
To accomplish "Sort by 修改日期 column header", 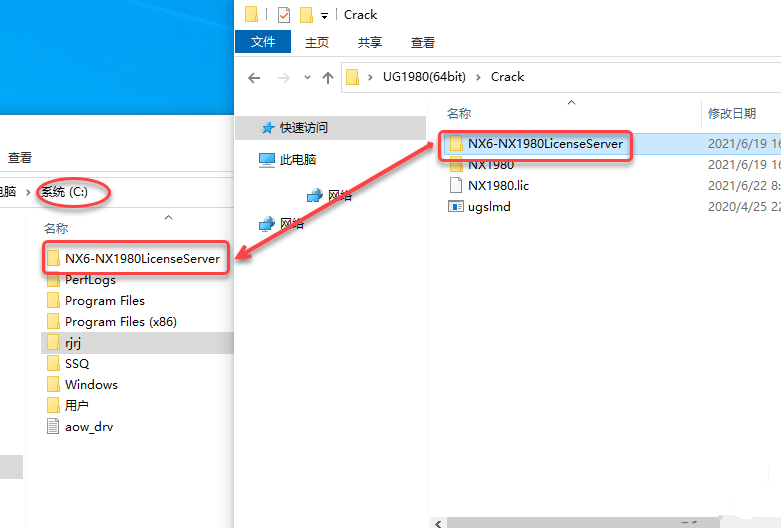I will (732, 114).
